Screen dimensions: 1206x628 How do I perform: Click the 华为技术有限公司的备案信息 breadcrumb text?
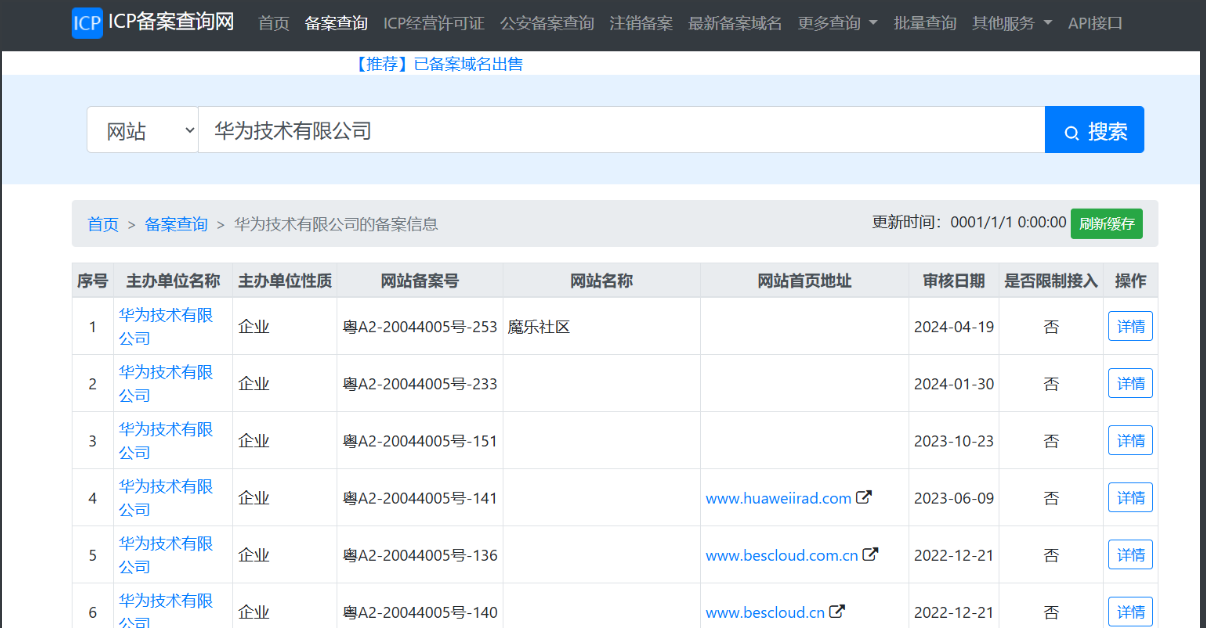tap(336, 224)
